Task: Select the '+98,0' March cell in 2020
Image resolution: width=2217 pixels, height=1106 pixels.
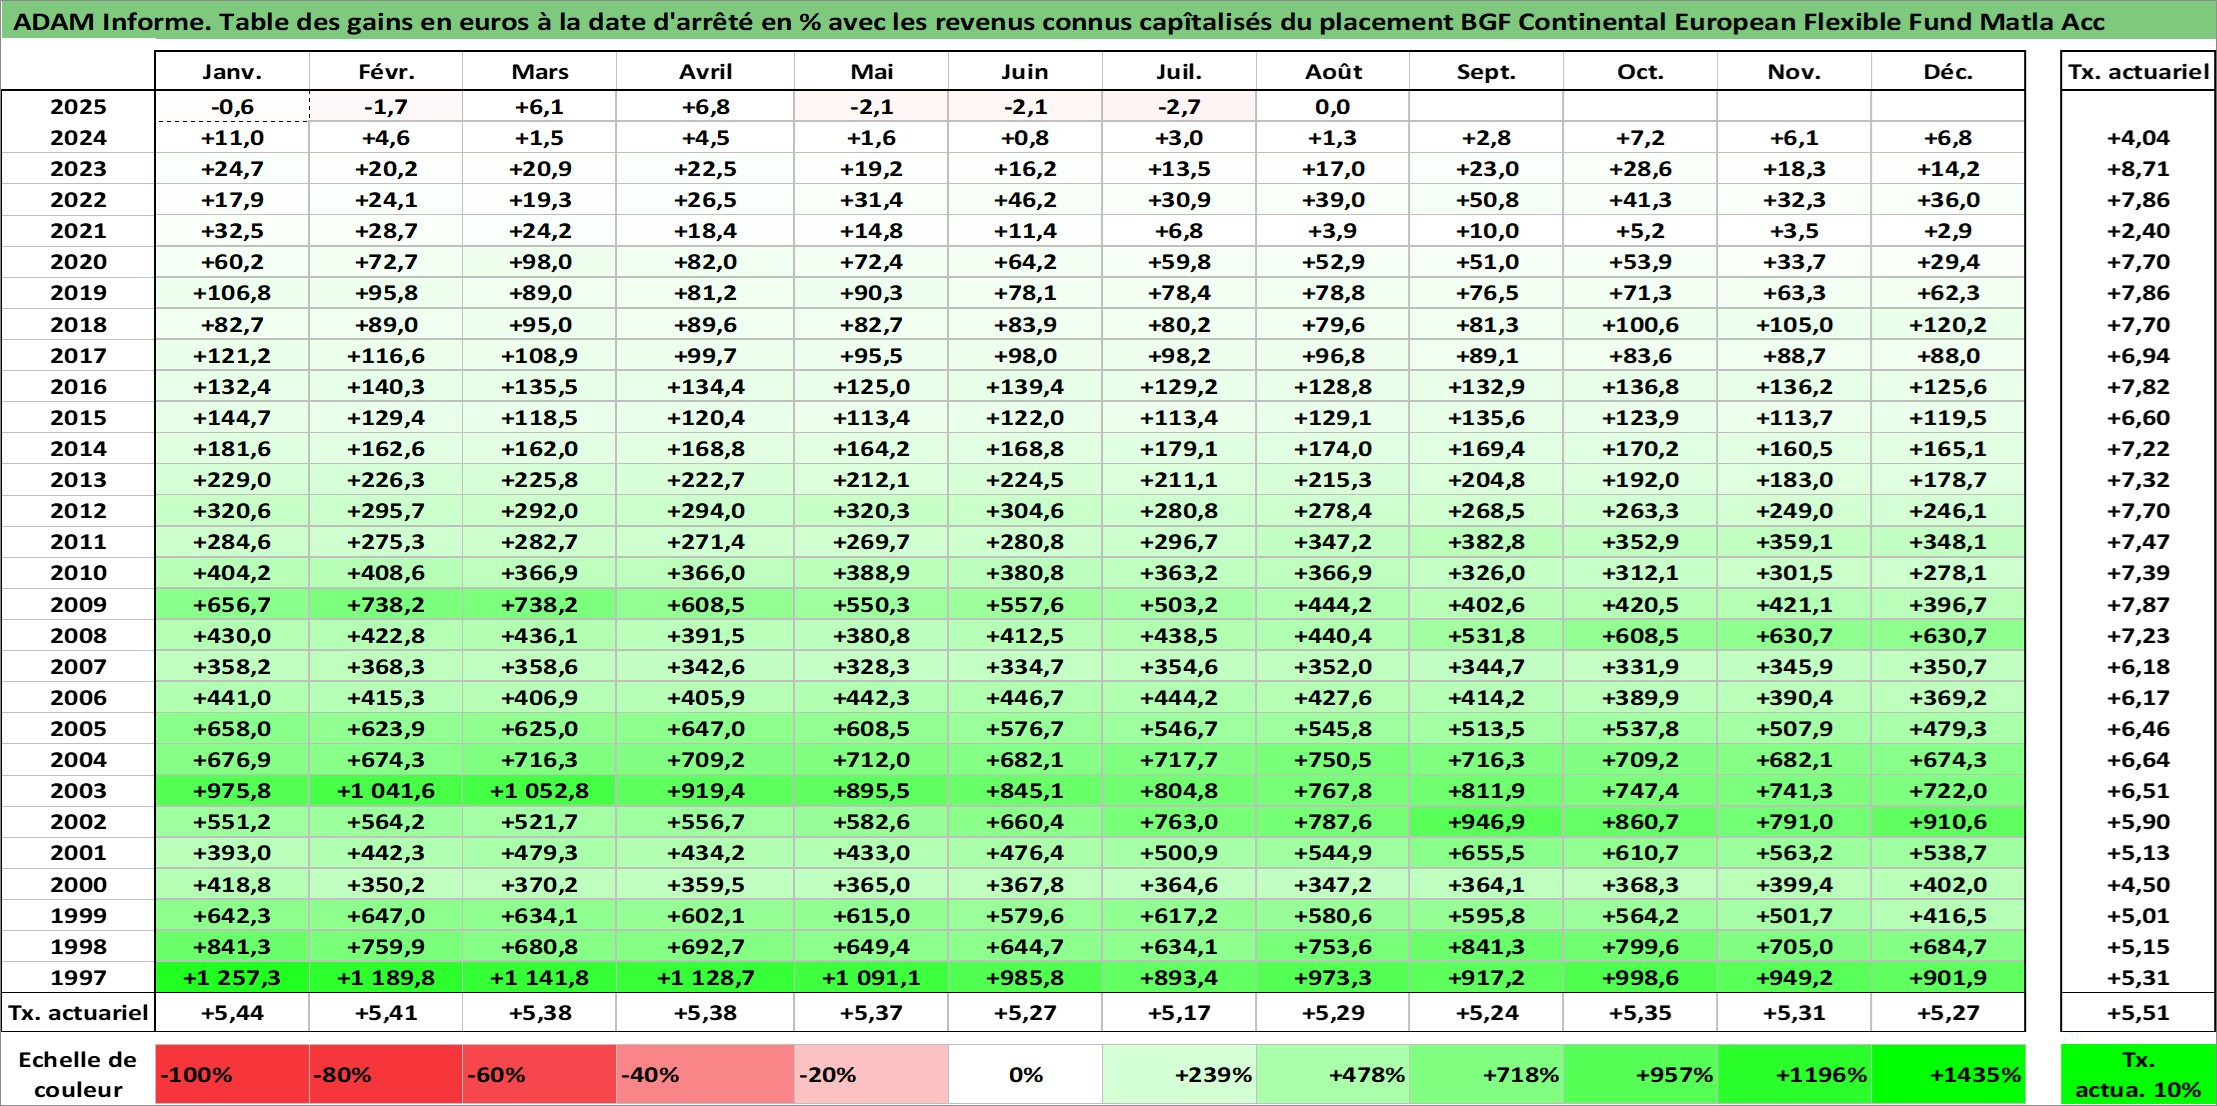Action: click(540, 262)
